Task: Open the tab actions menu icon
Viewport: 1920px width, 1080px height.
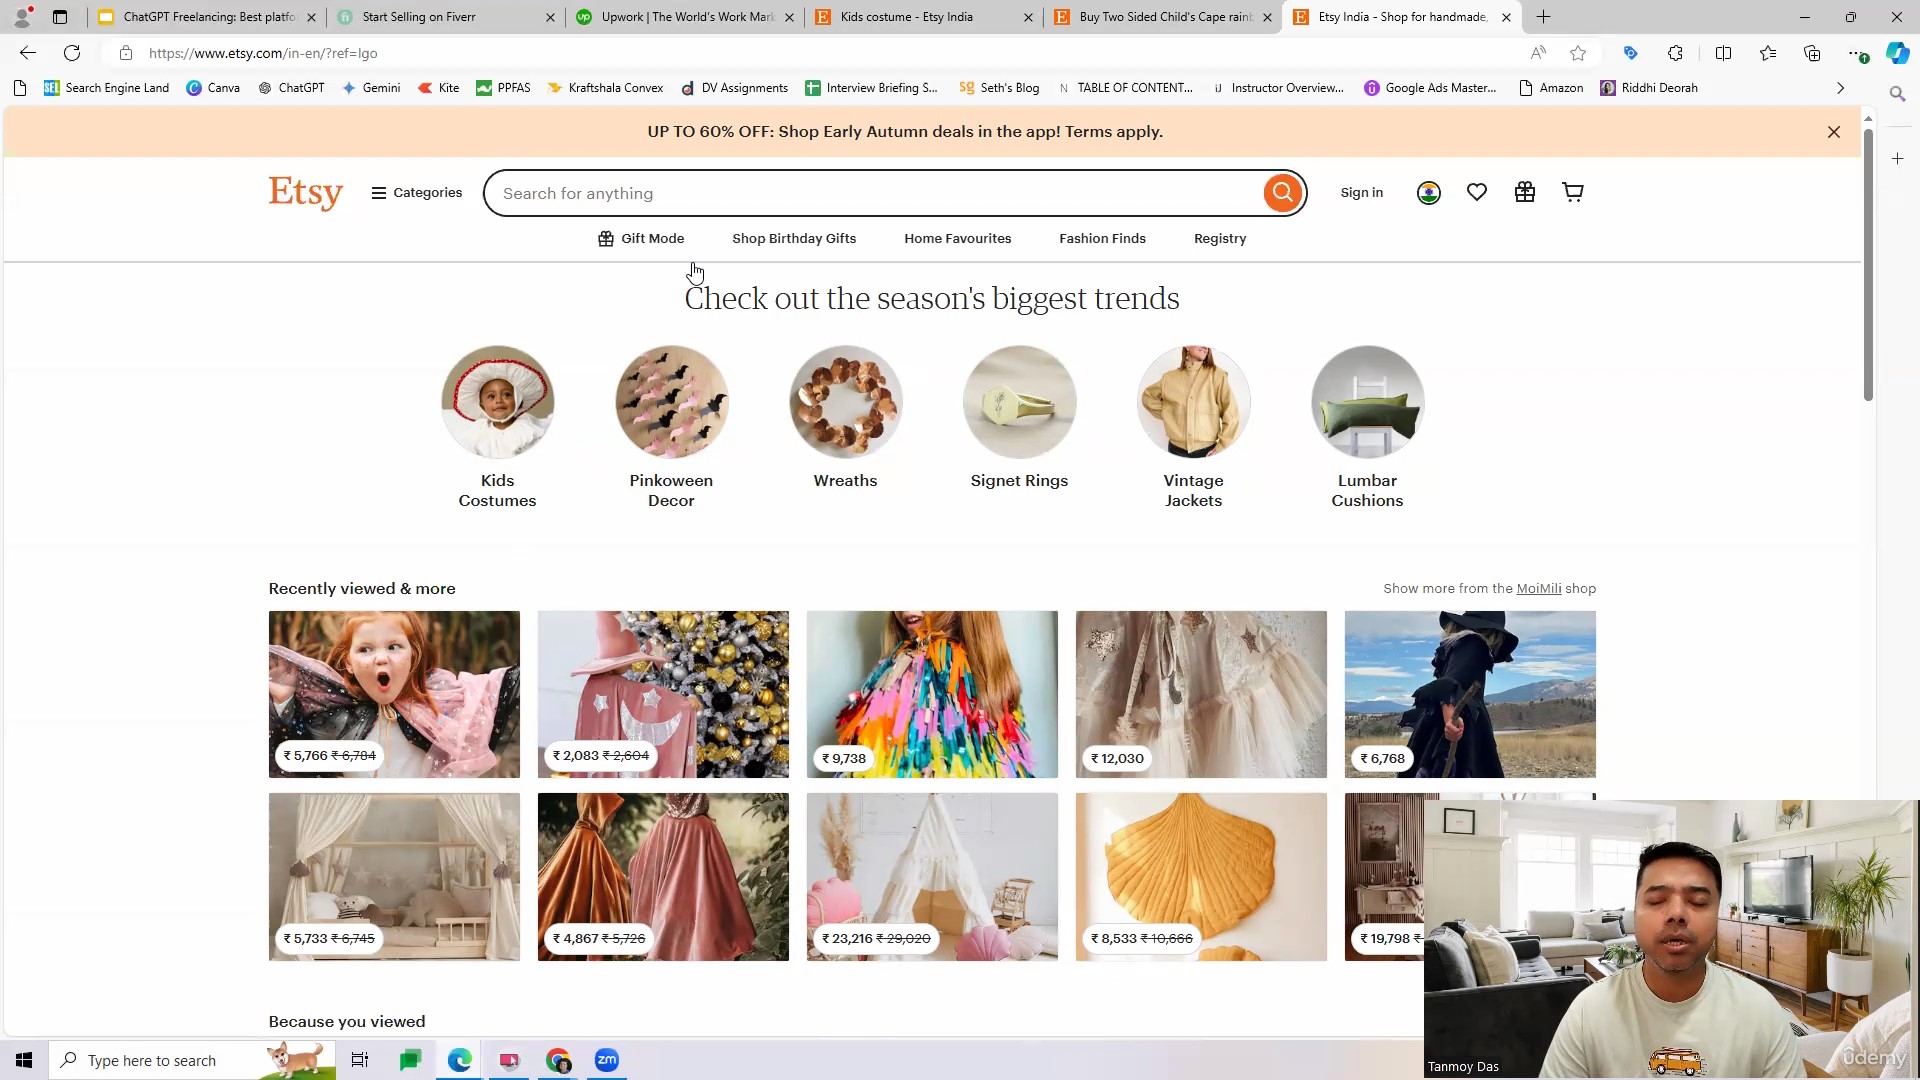Action: pyautogui.click(x=60, y=17)
